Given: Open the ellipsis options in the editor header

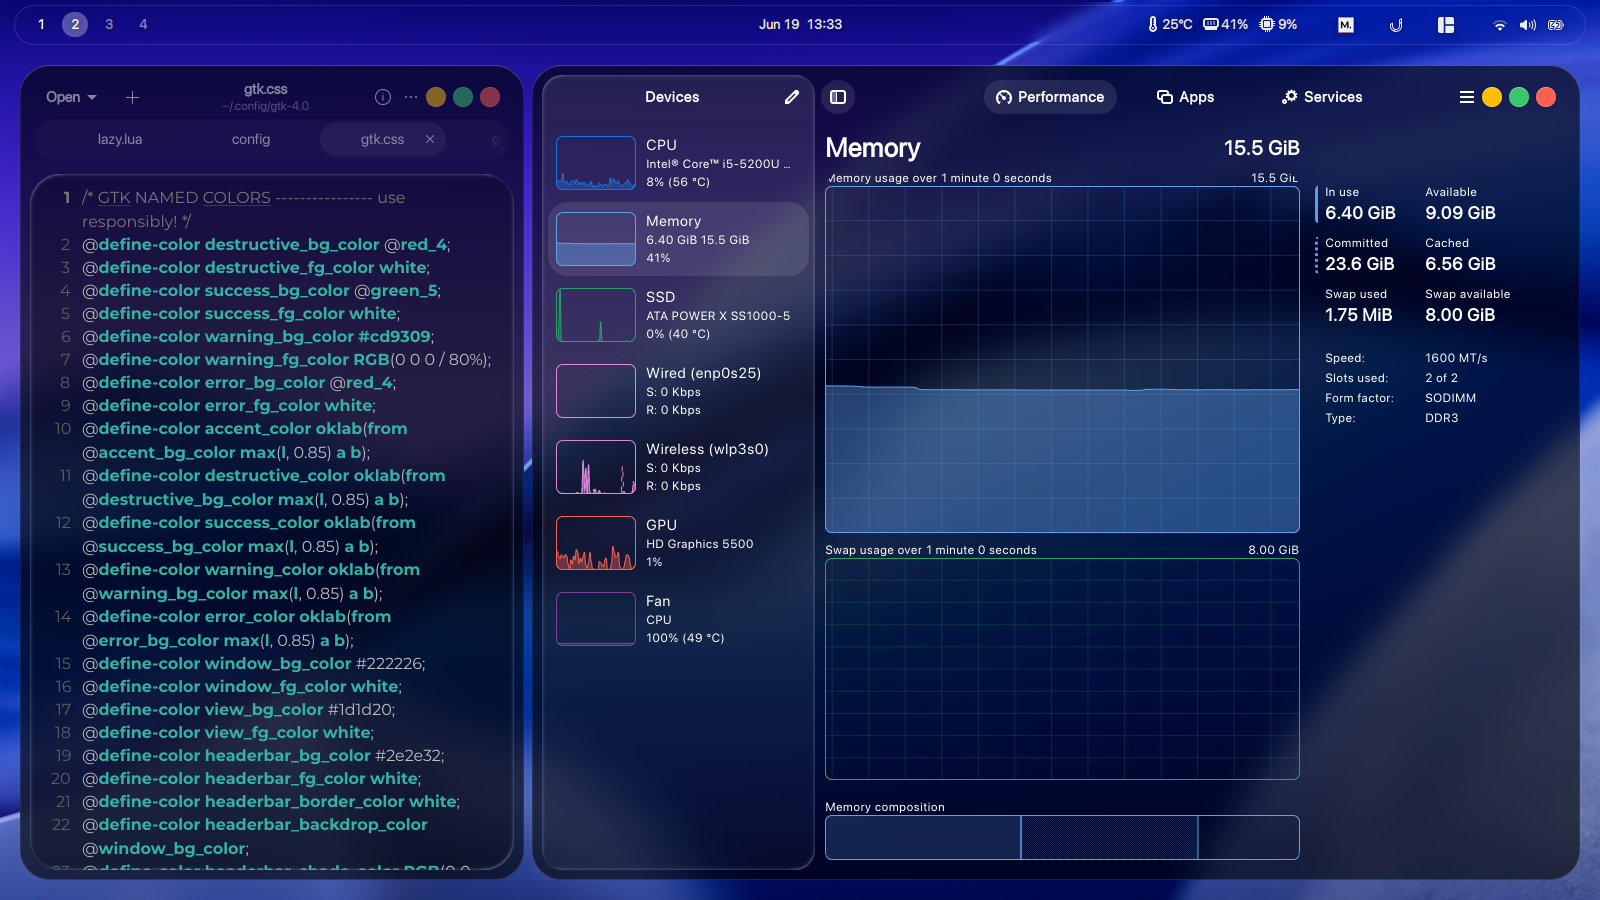Looking at the screenshot, I should (409, 97).
